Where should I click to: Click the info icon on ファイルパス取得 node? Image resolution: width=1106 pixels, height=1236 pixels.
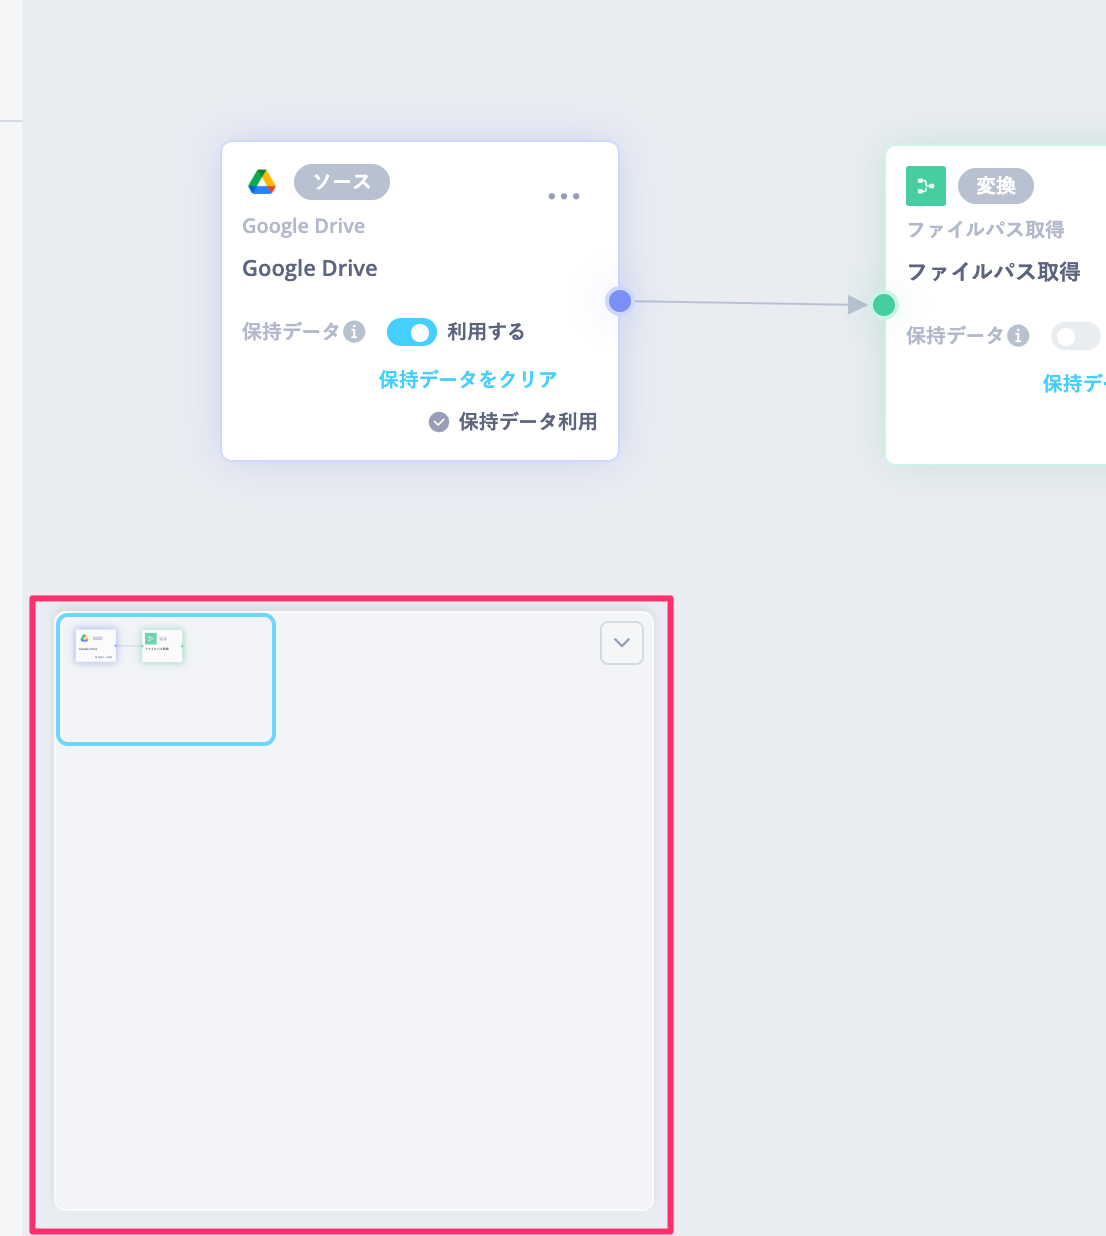[1018, 336]
